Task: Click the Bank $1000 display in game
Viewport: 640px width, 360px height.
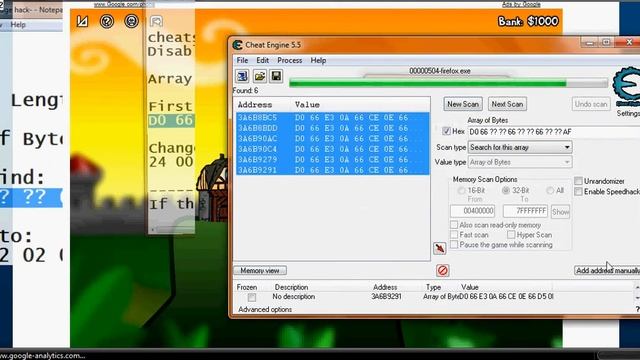Action: click(x=528, y=21)
